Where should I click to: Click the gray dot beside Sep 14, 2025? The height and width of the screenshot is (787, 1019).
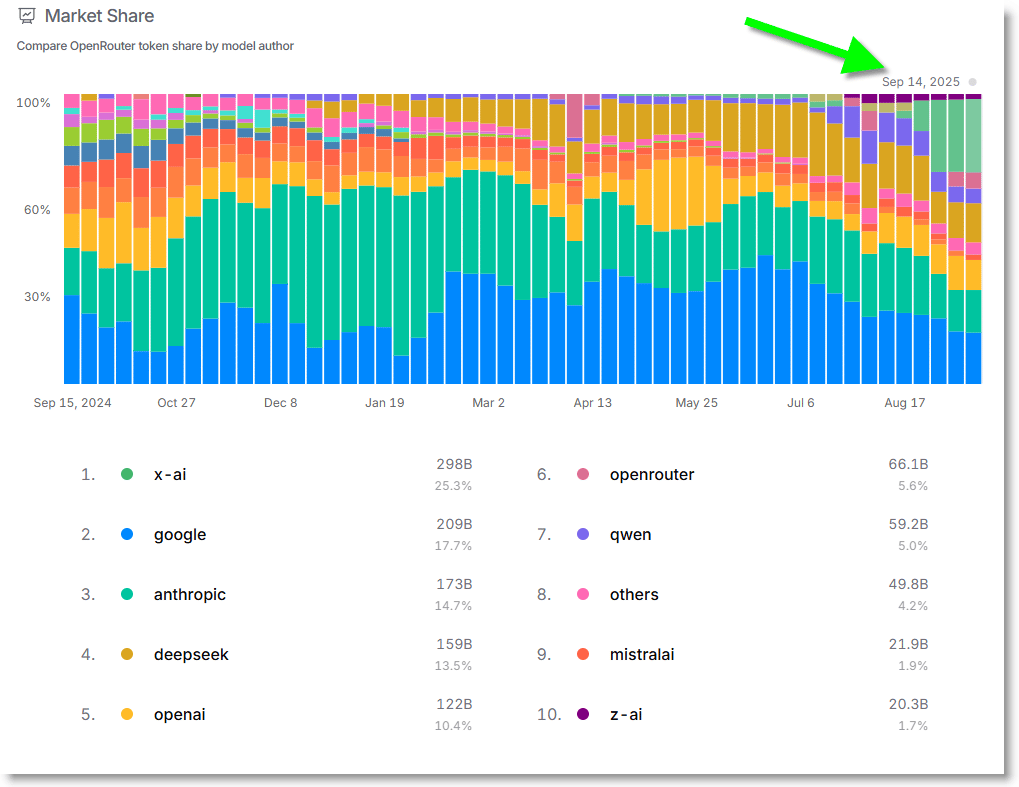[972, 82]
